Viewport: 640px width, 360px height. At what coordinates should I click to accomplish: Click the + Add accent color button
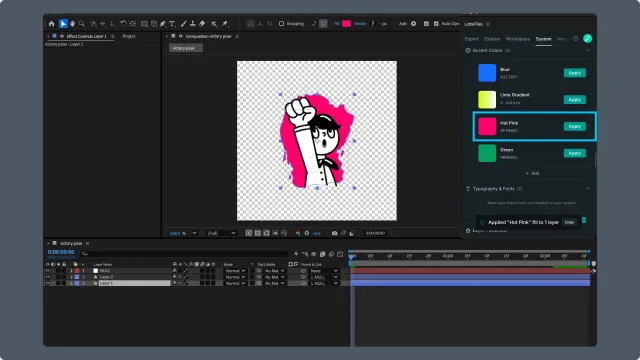pyautogui.click(x=532, y=173)
